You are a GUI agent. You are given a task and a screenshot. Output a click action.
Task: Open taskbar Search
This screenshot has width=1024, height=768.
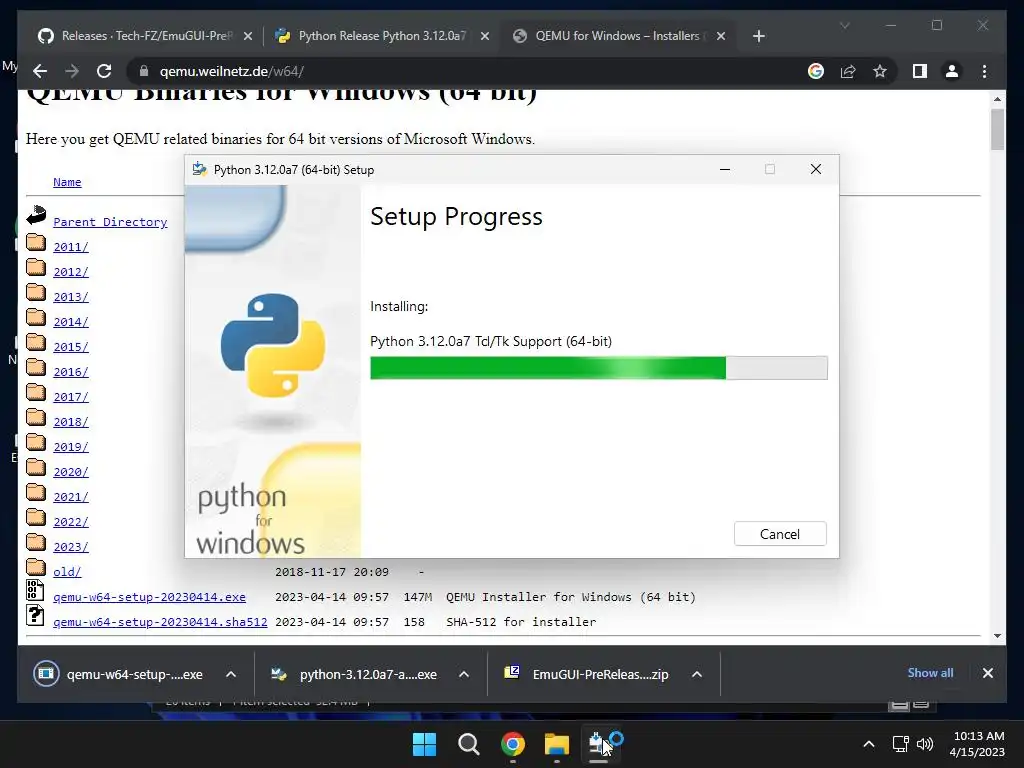[468, 744]
